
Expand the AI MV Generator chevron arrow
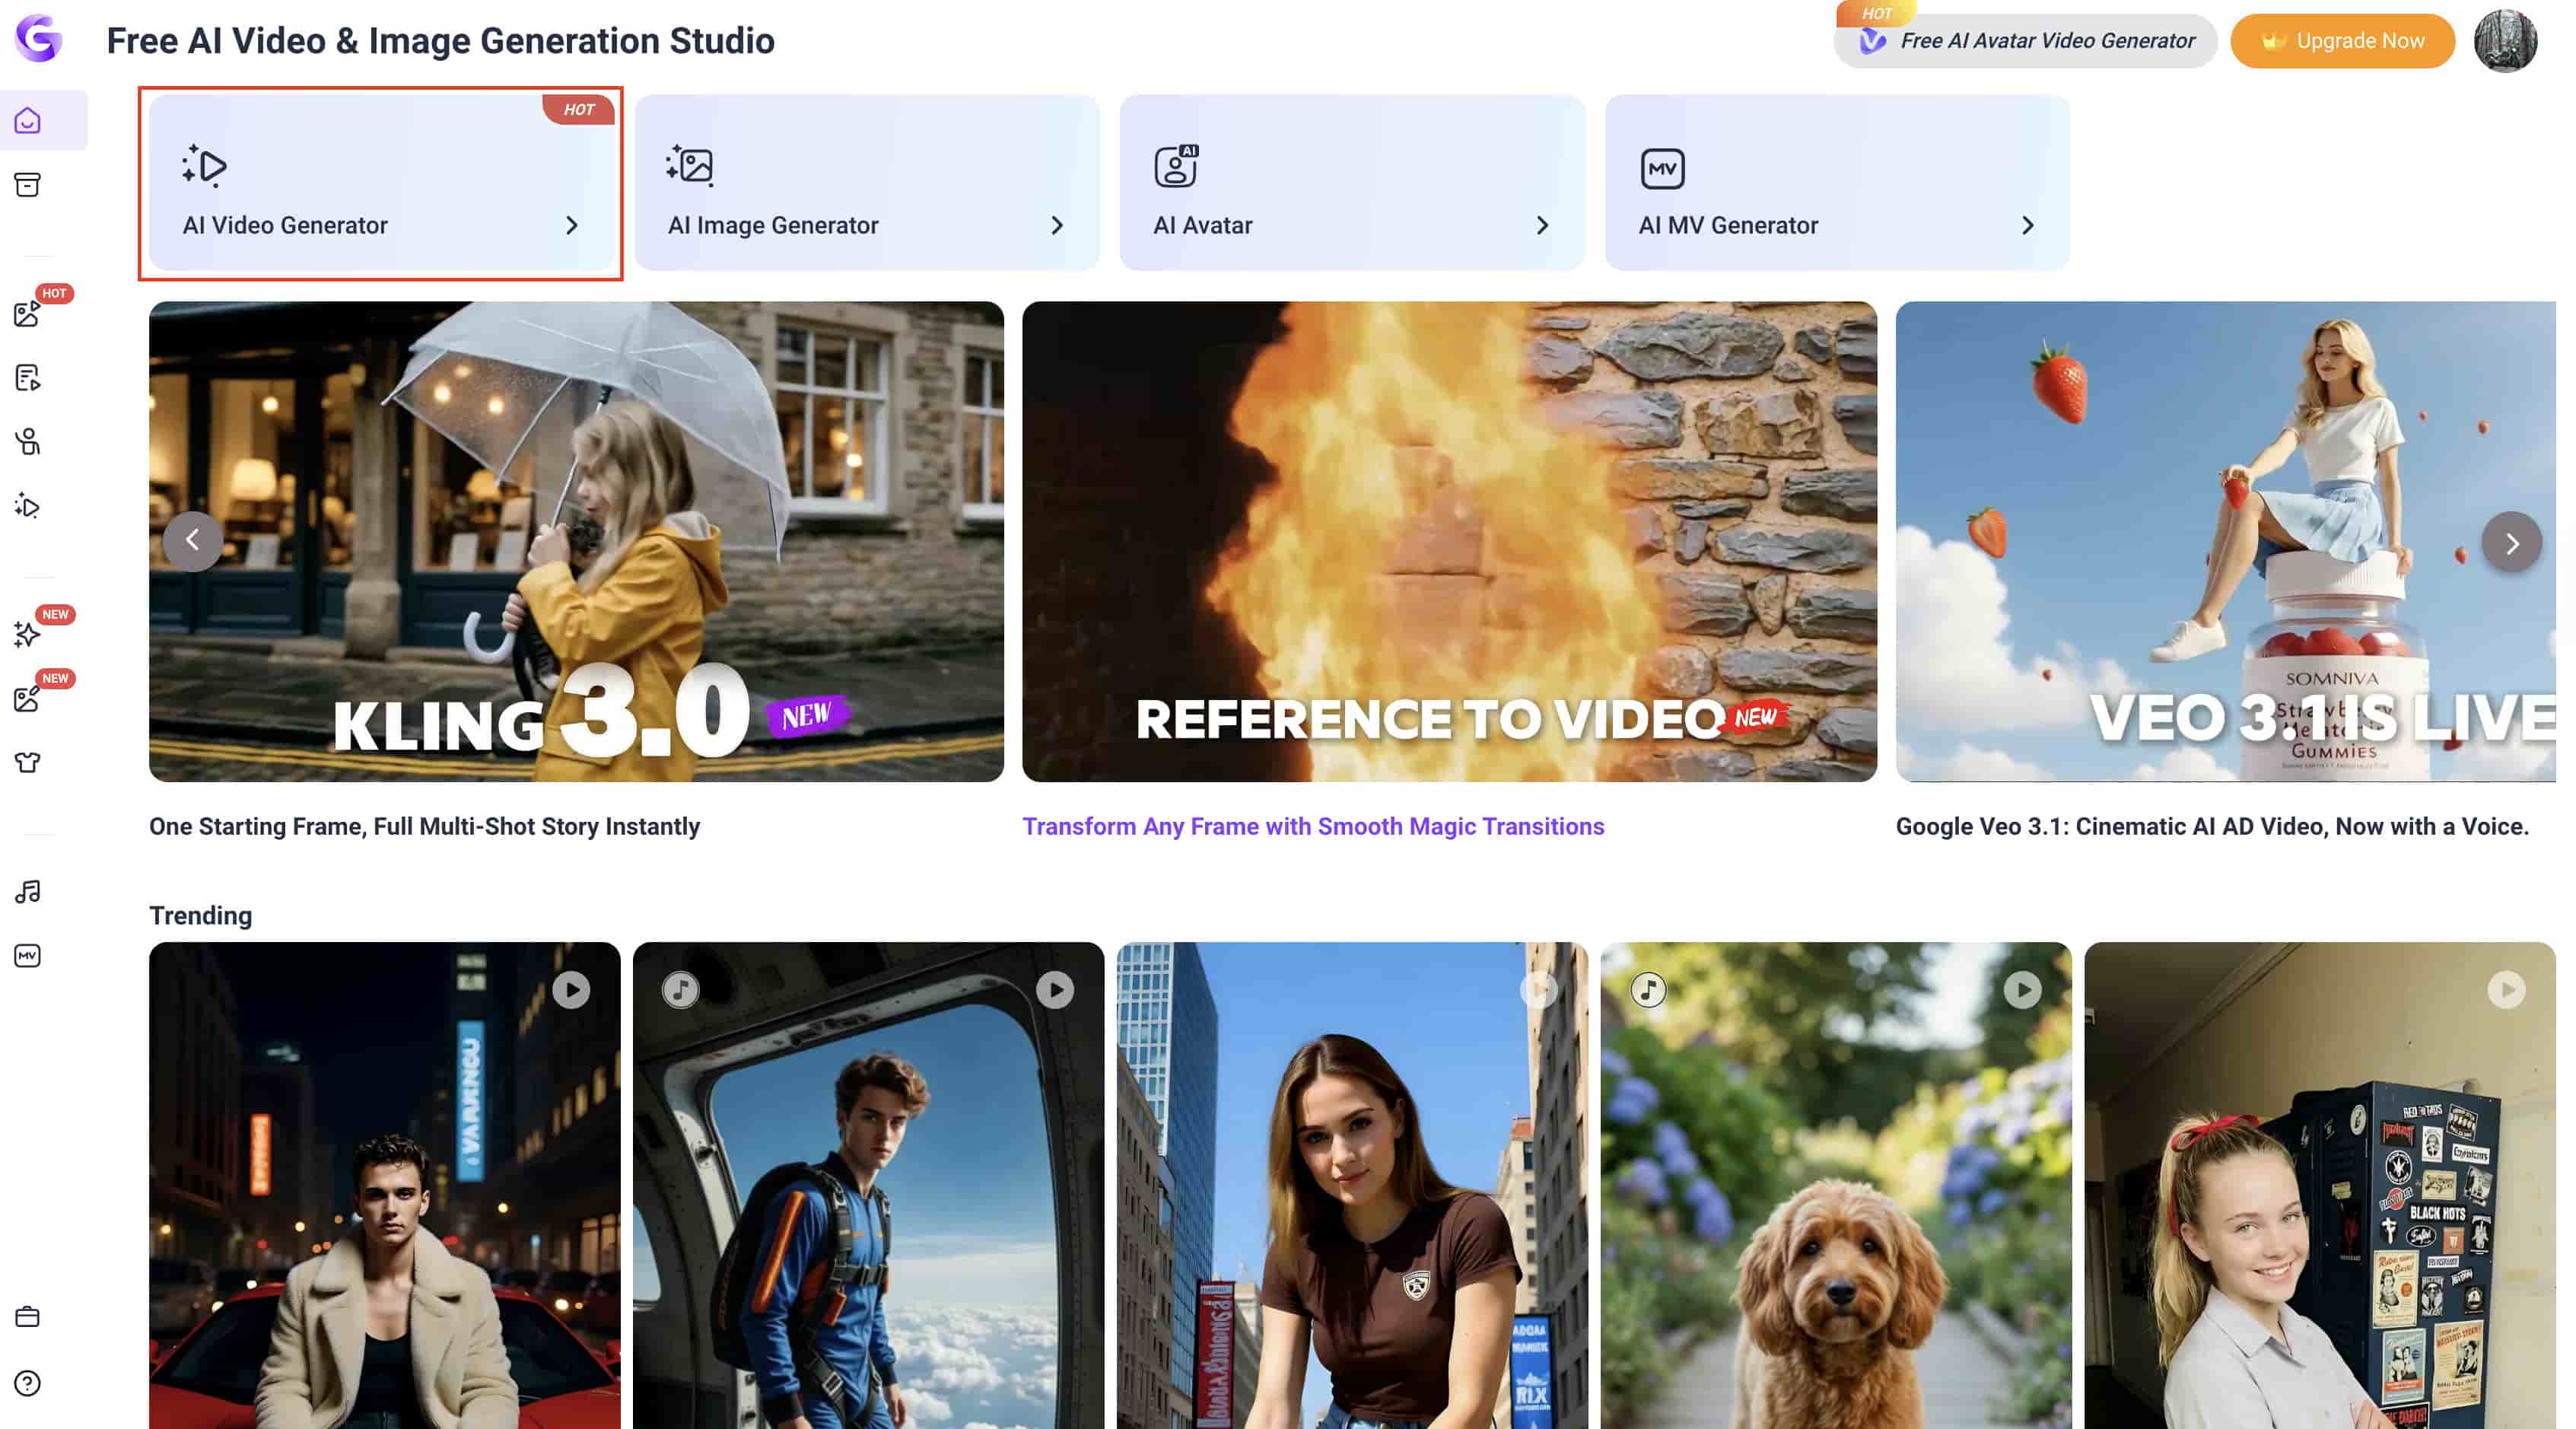(x=2027, y=226)
